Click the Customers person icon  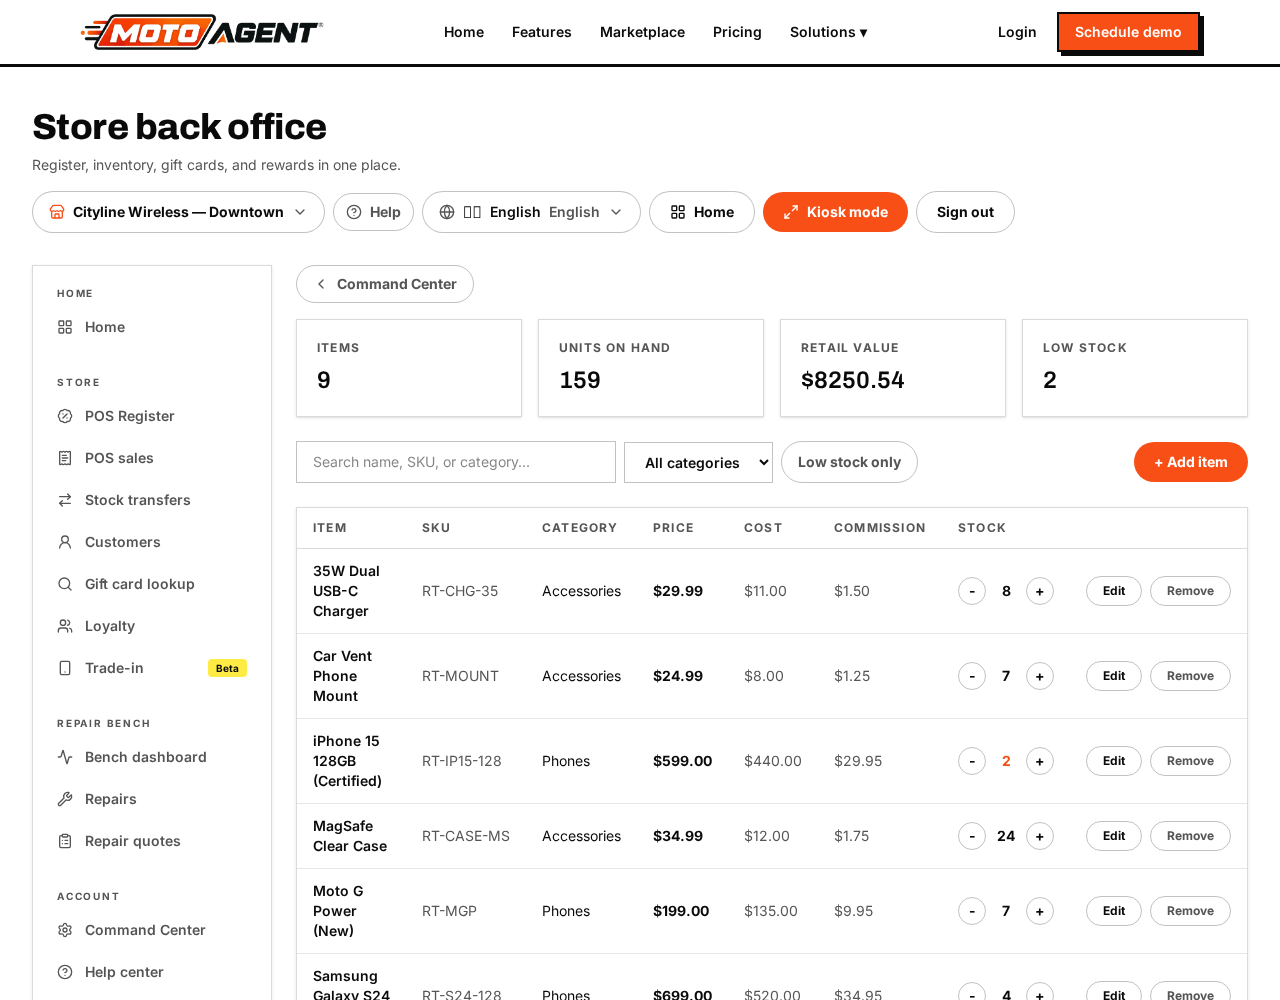(65, 542)
